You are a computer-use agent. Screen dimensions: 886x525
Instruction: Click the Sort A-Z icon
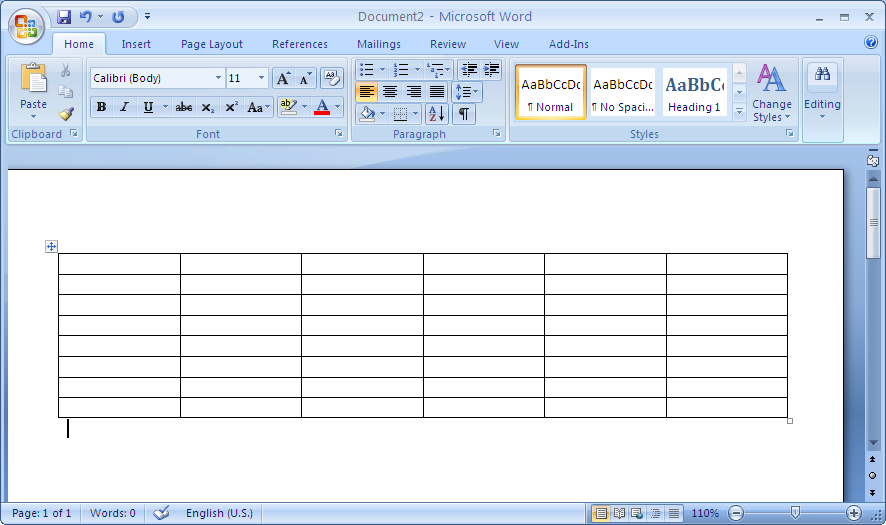[x=437, y=114]
